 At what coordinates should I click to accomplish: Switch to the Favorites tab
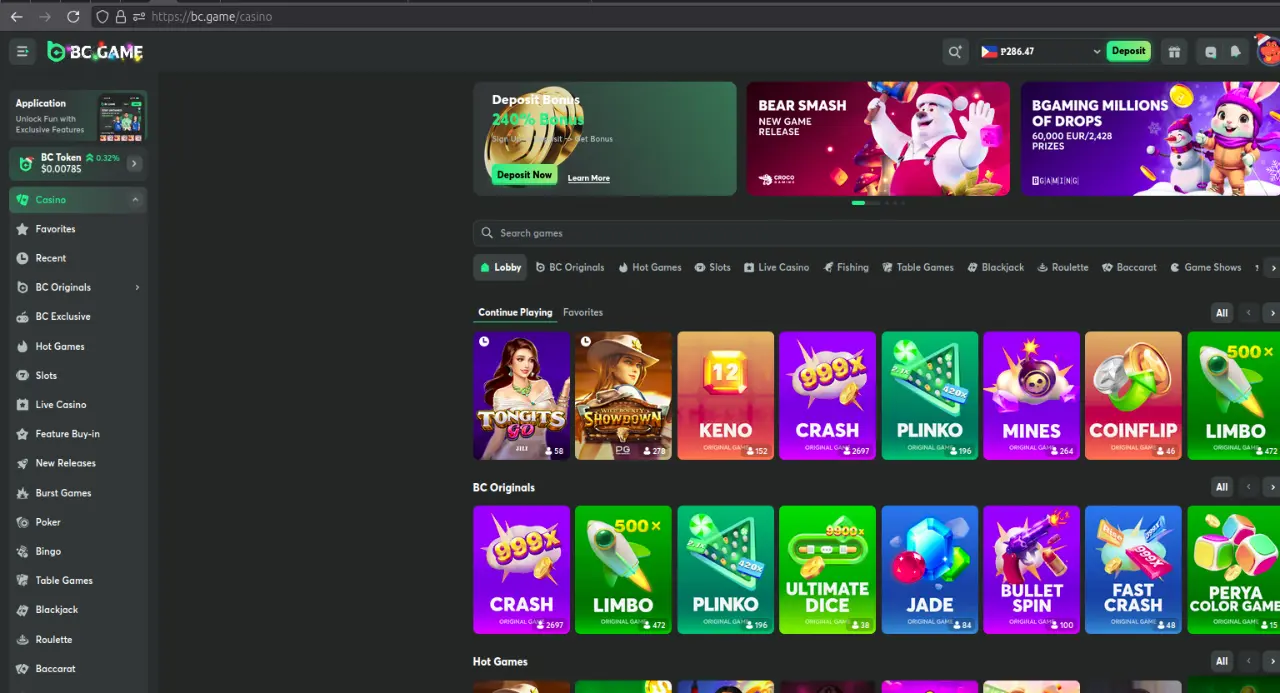pos(583,312)
